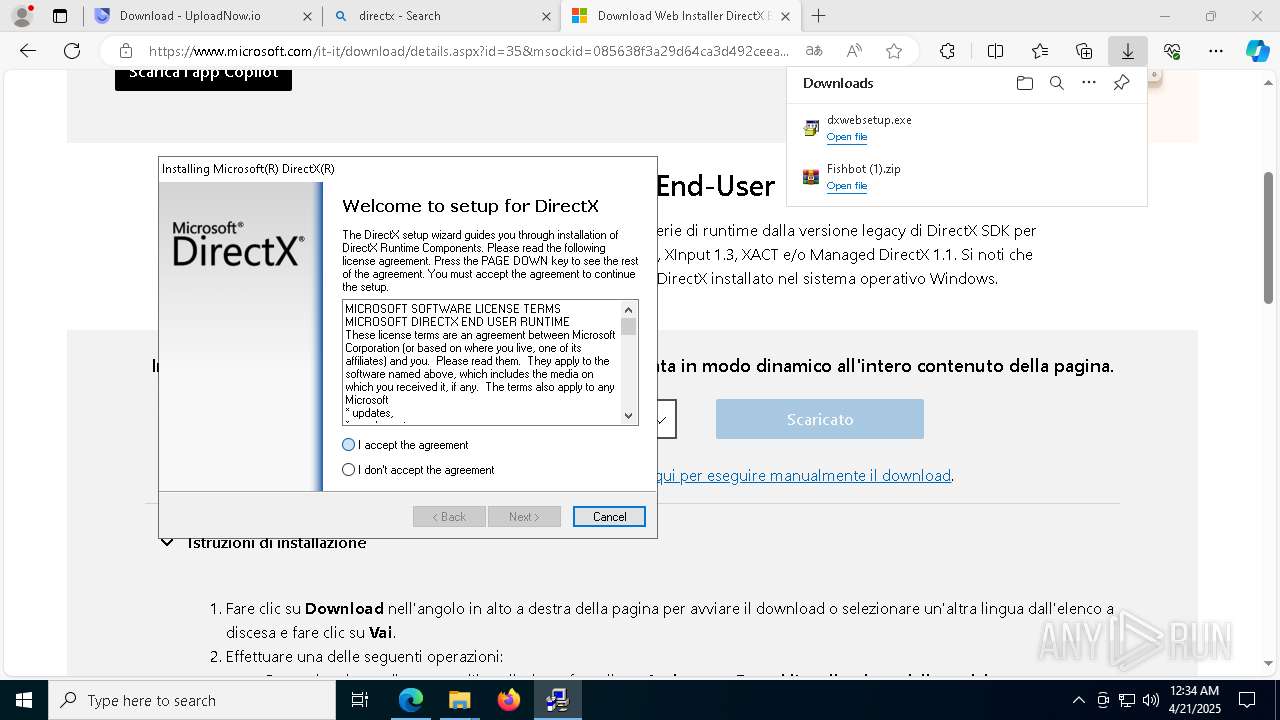
Task: Open Browser essentials icon
Action: [1172, 51]
